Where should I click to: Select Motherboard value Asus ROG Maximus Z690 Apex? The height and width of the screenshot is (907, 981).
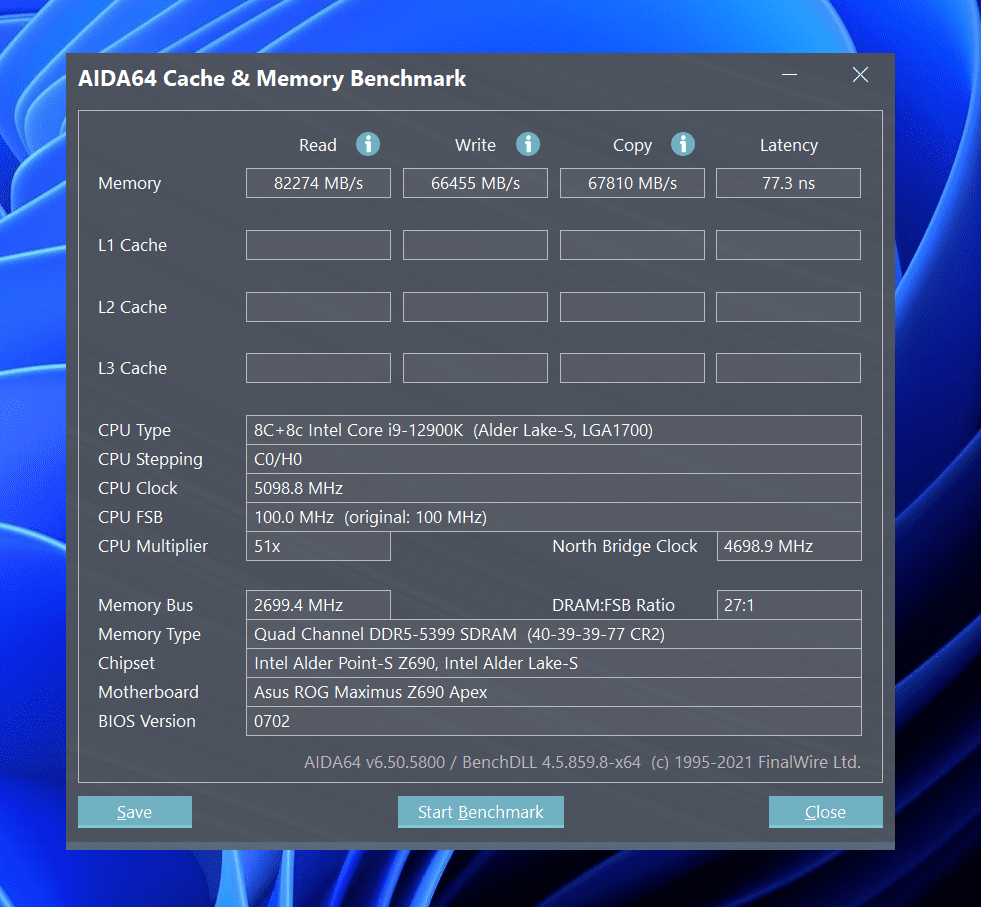[x=554, y=692]
